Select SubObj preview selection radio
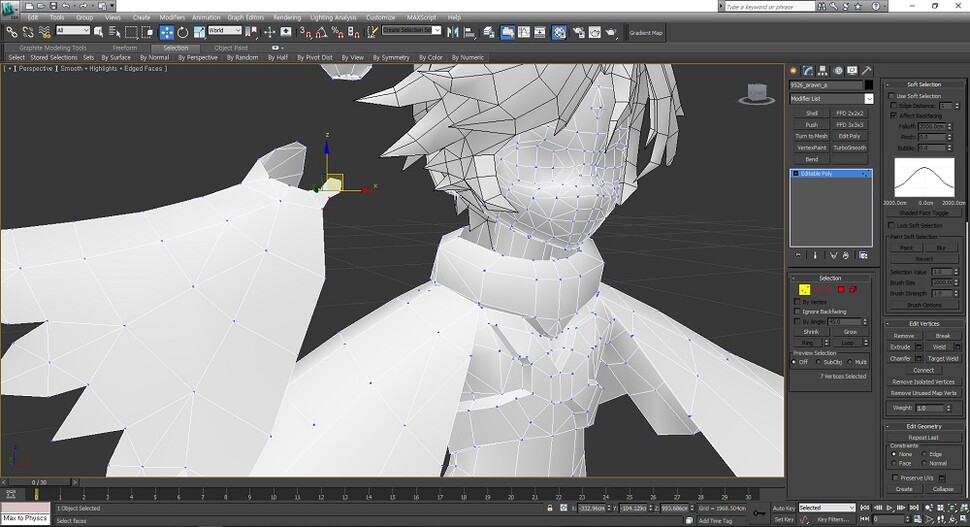970x527 pixels. (x=818, y=362)
